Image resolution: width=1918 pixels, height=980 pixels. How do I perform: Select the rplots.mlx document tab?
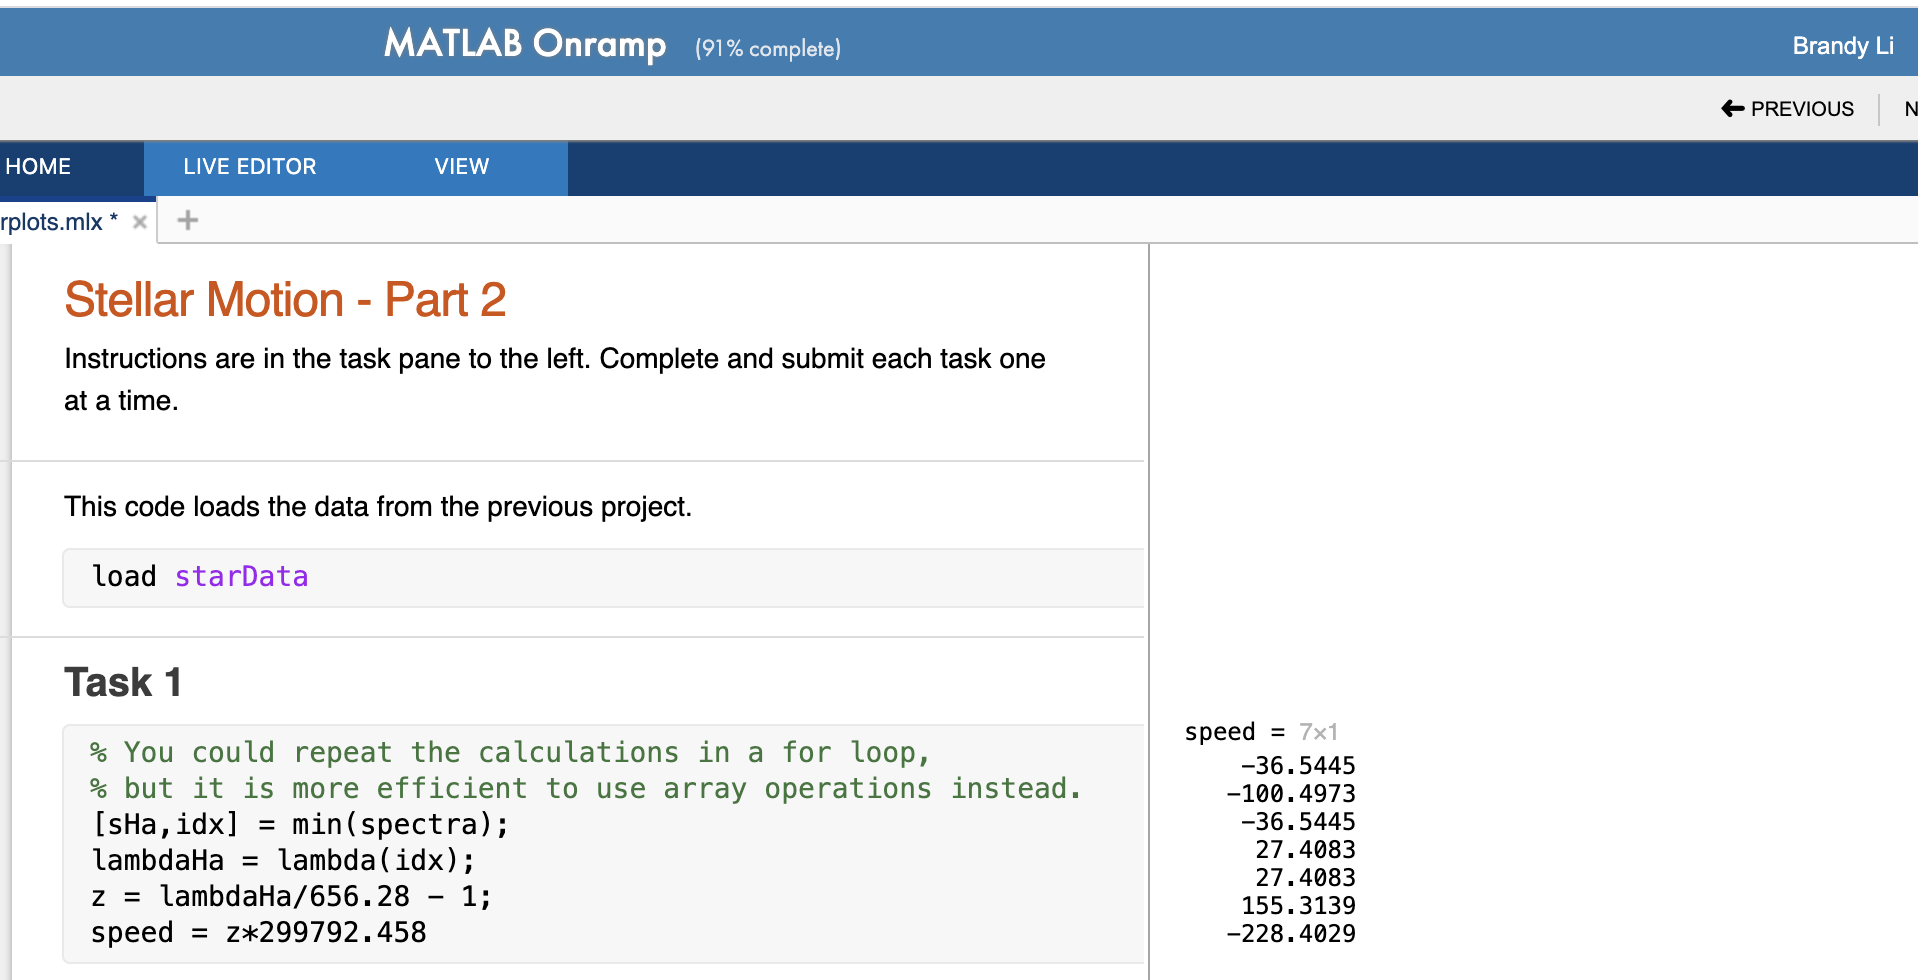[x=55, y=221]
